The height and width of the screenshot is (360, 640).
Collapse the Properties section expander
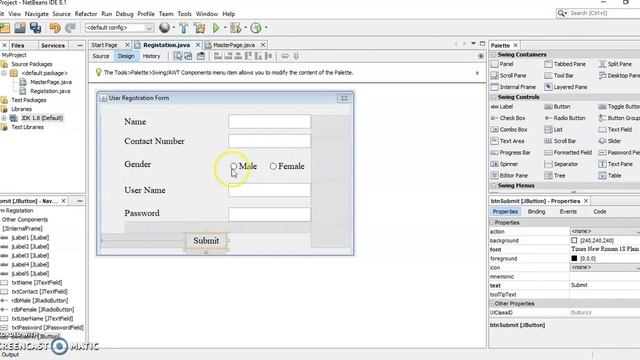491,222
